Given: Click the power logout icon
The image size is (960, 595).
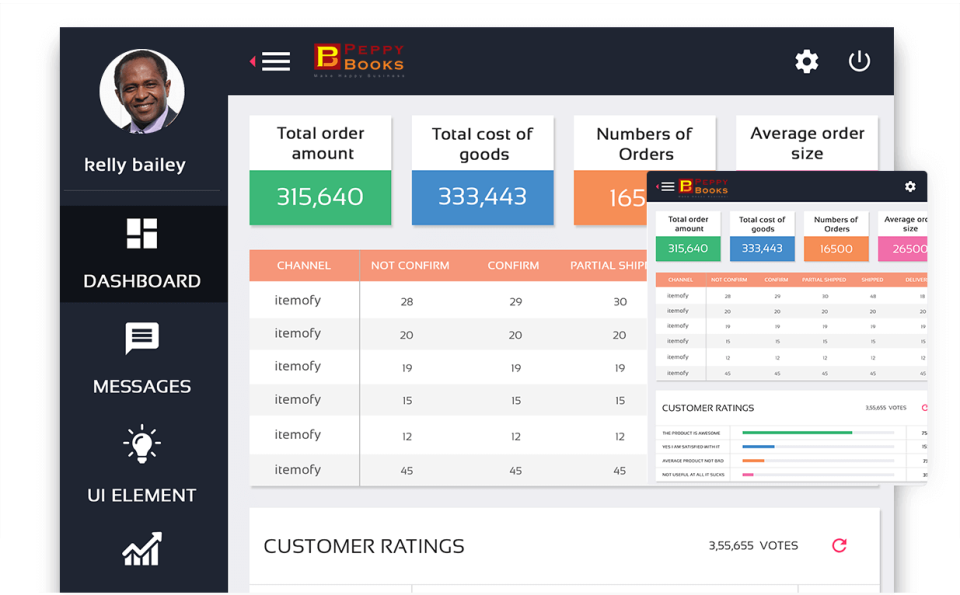Looking at the screenshot, I should pos(859,61).
